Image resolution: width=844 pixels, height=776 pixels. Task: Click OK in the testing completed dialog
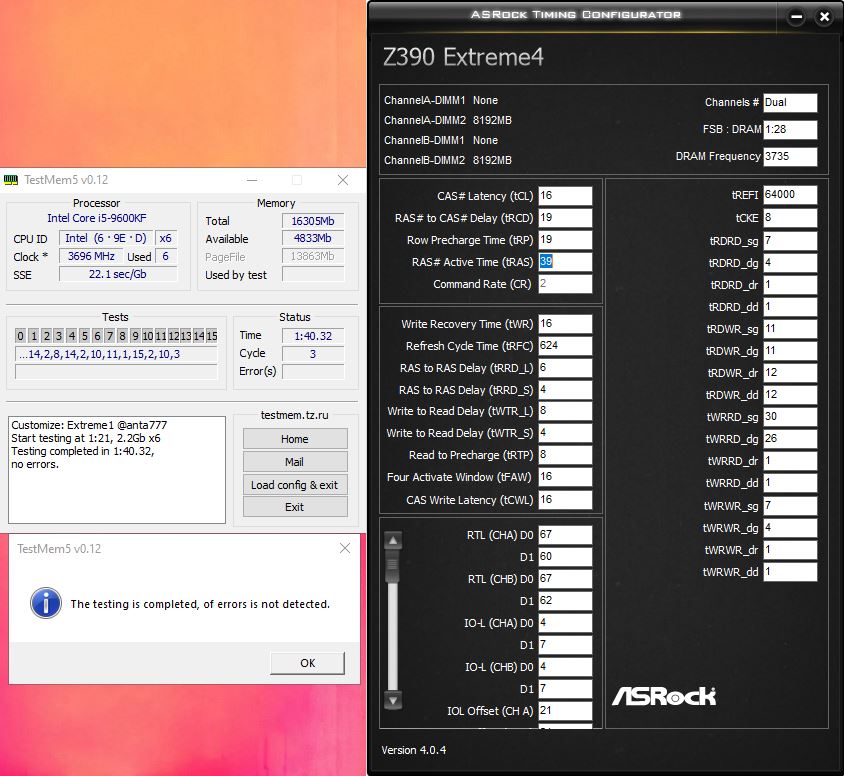(x=307, y=663)
